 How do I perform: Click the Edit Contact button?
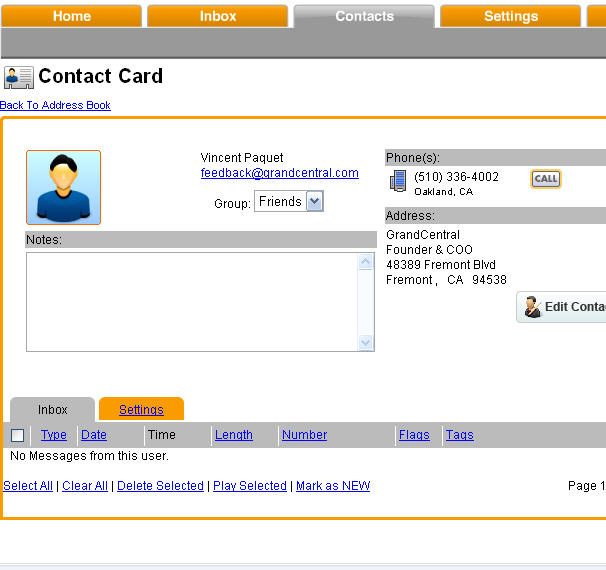[x=561, y=307]
